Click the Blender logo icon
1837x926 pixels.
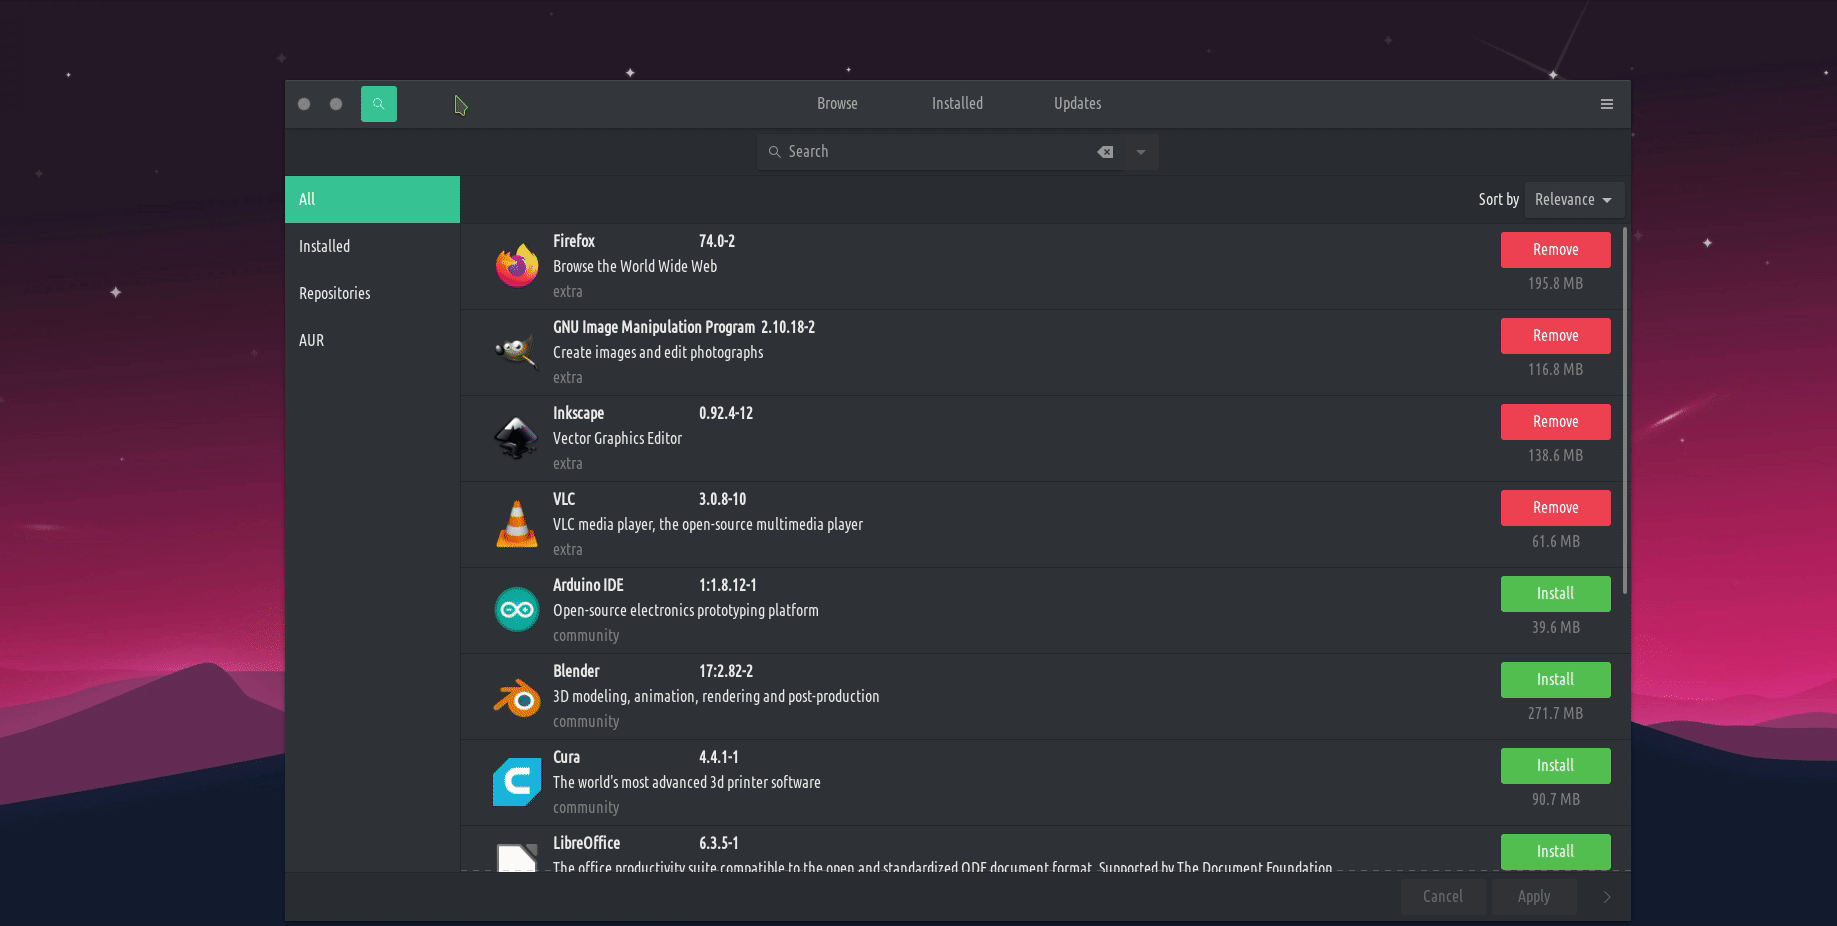[517, 697]
